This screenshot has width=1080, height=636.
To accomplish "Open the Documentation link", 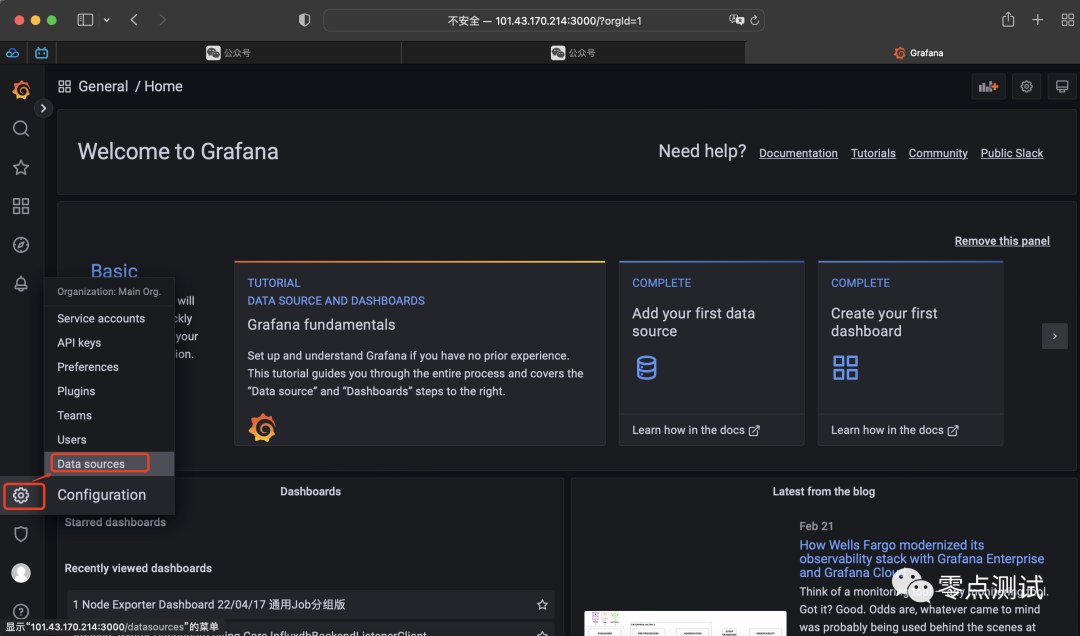I will tap(798, 153).
